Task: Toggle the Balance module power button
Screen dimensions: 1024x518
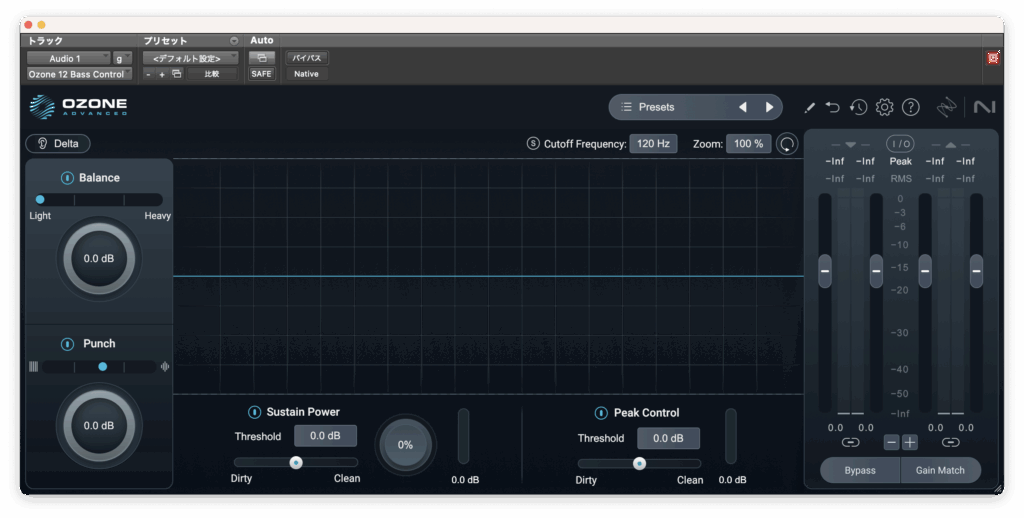Action: tap(67, 178)
